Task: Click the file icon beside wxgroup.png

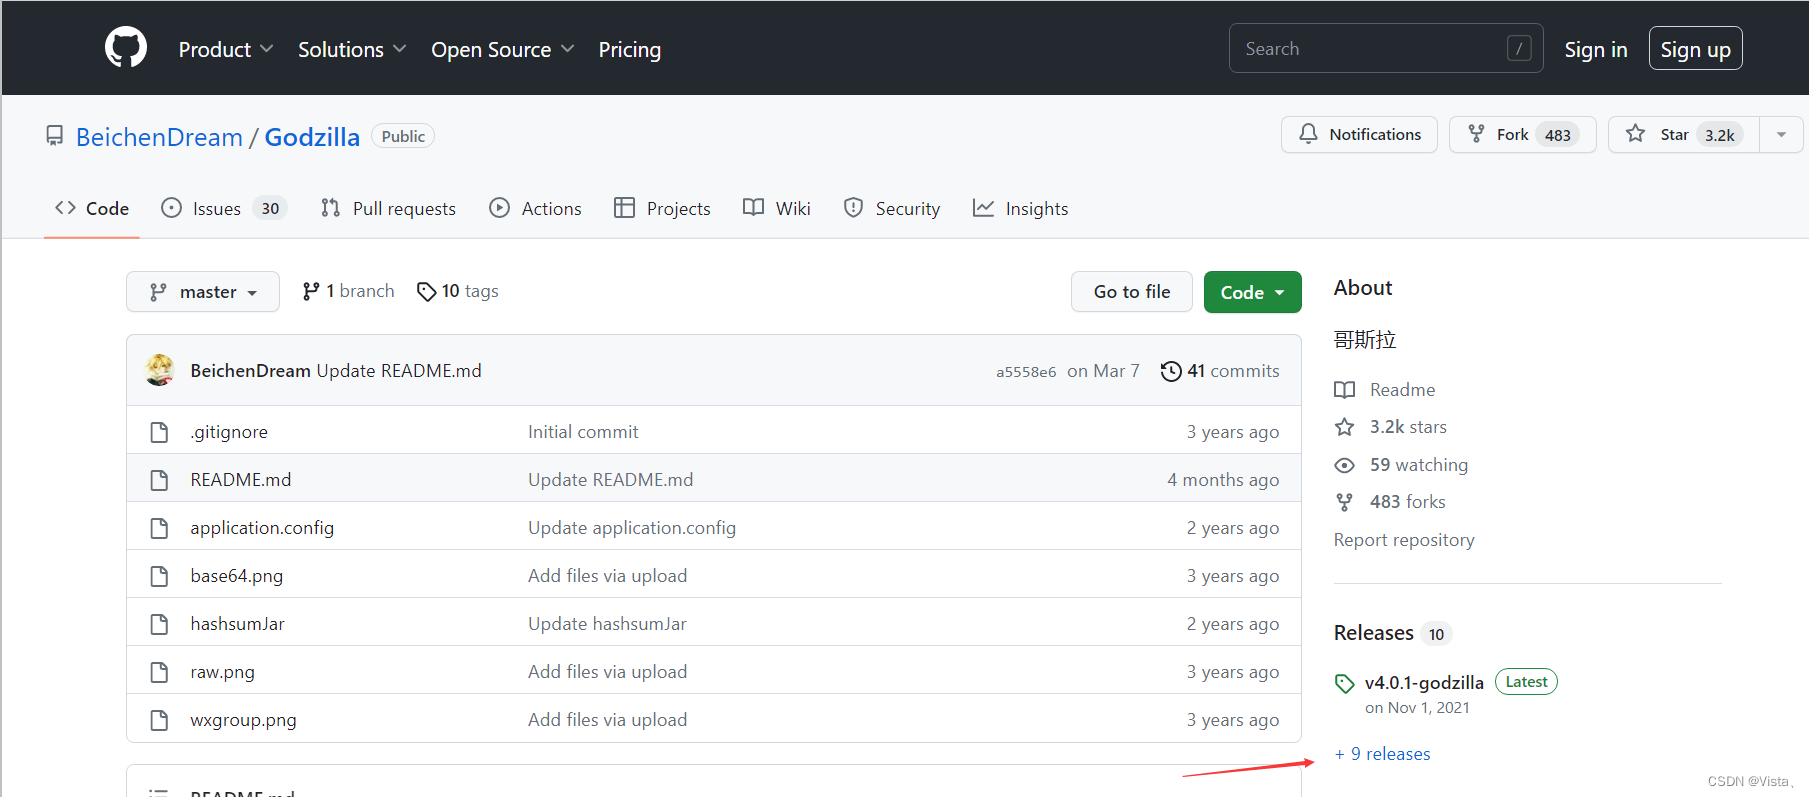Action: click(159, 720)
